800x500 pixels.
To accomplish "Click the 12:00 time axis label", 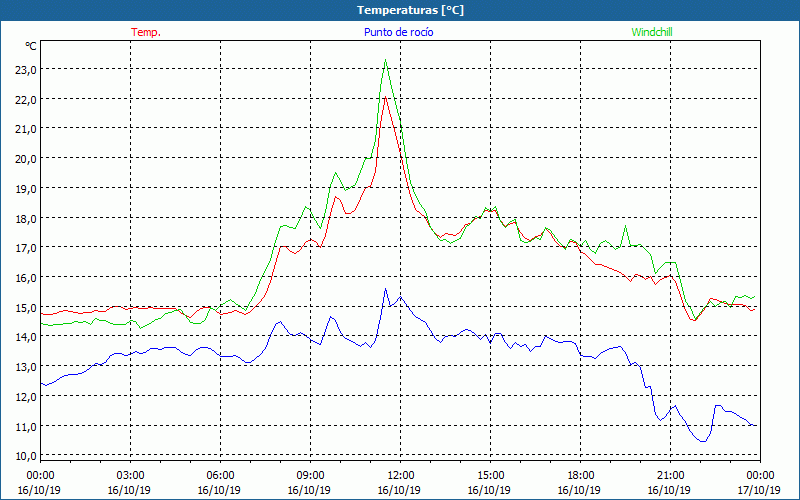I will pos(400,476).
